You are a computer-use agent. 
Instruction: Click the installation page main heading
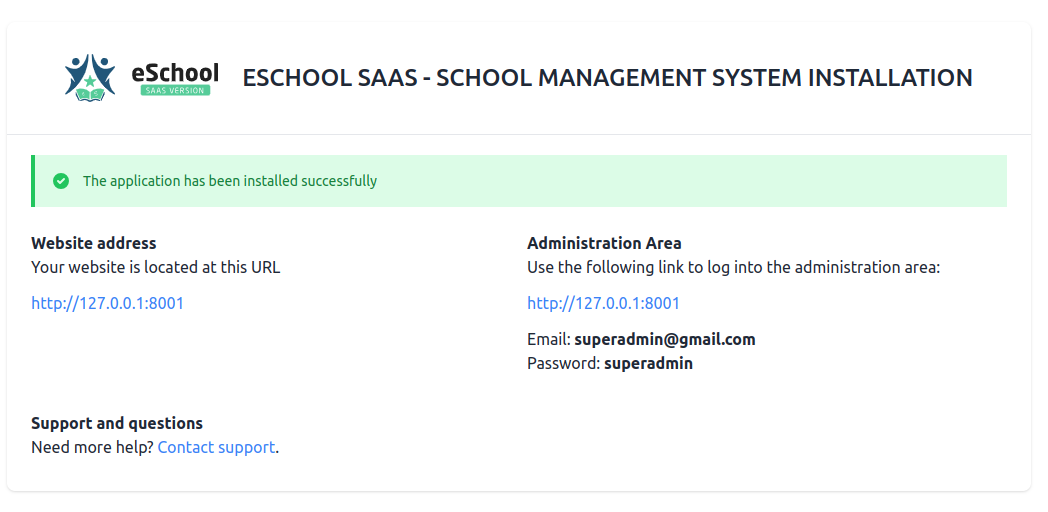(x=607, y=78)
